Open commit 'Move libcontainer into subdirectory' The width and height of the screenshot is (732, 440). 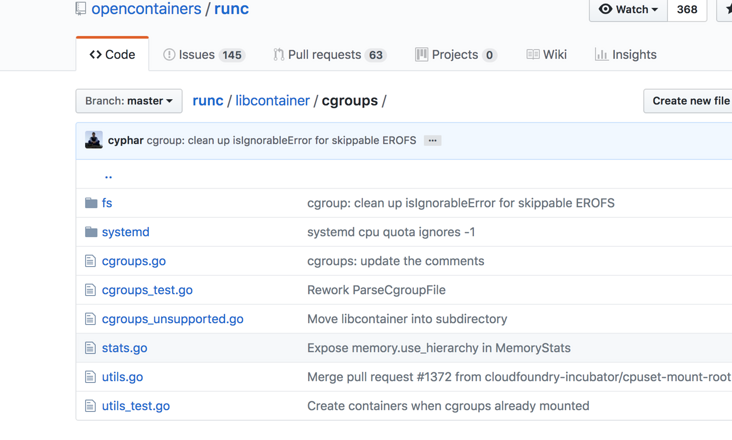click(407, 319)
